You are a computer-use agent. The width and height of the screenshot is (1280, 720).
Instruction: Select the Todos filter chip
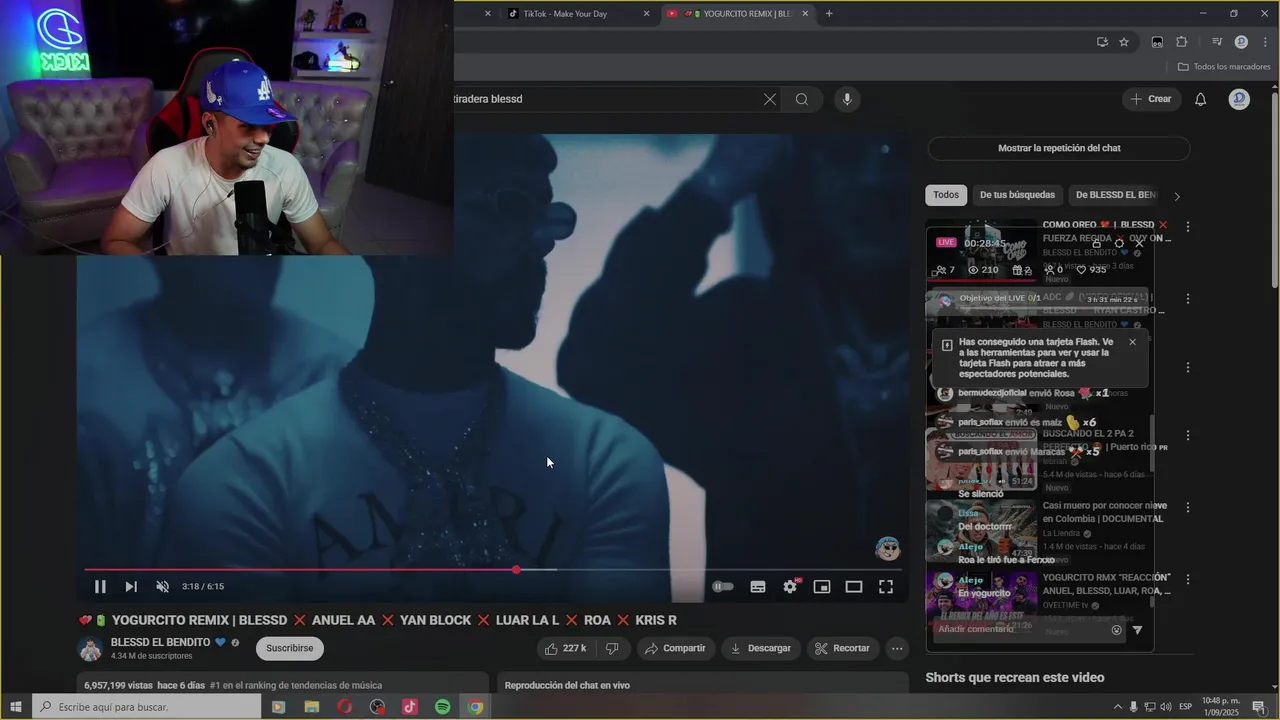946,195
